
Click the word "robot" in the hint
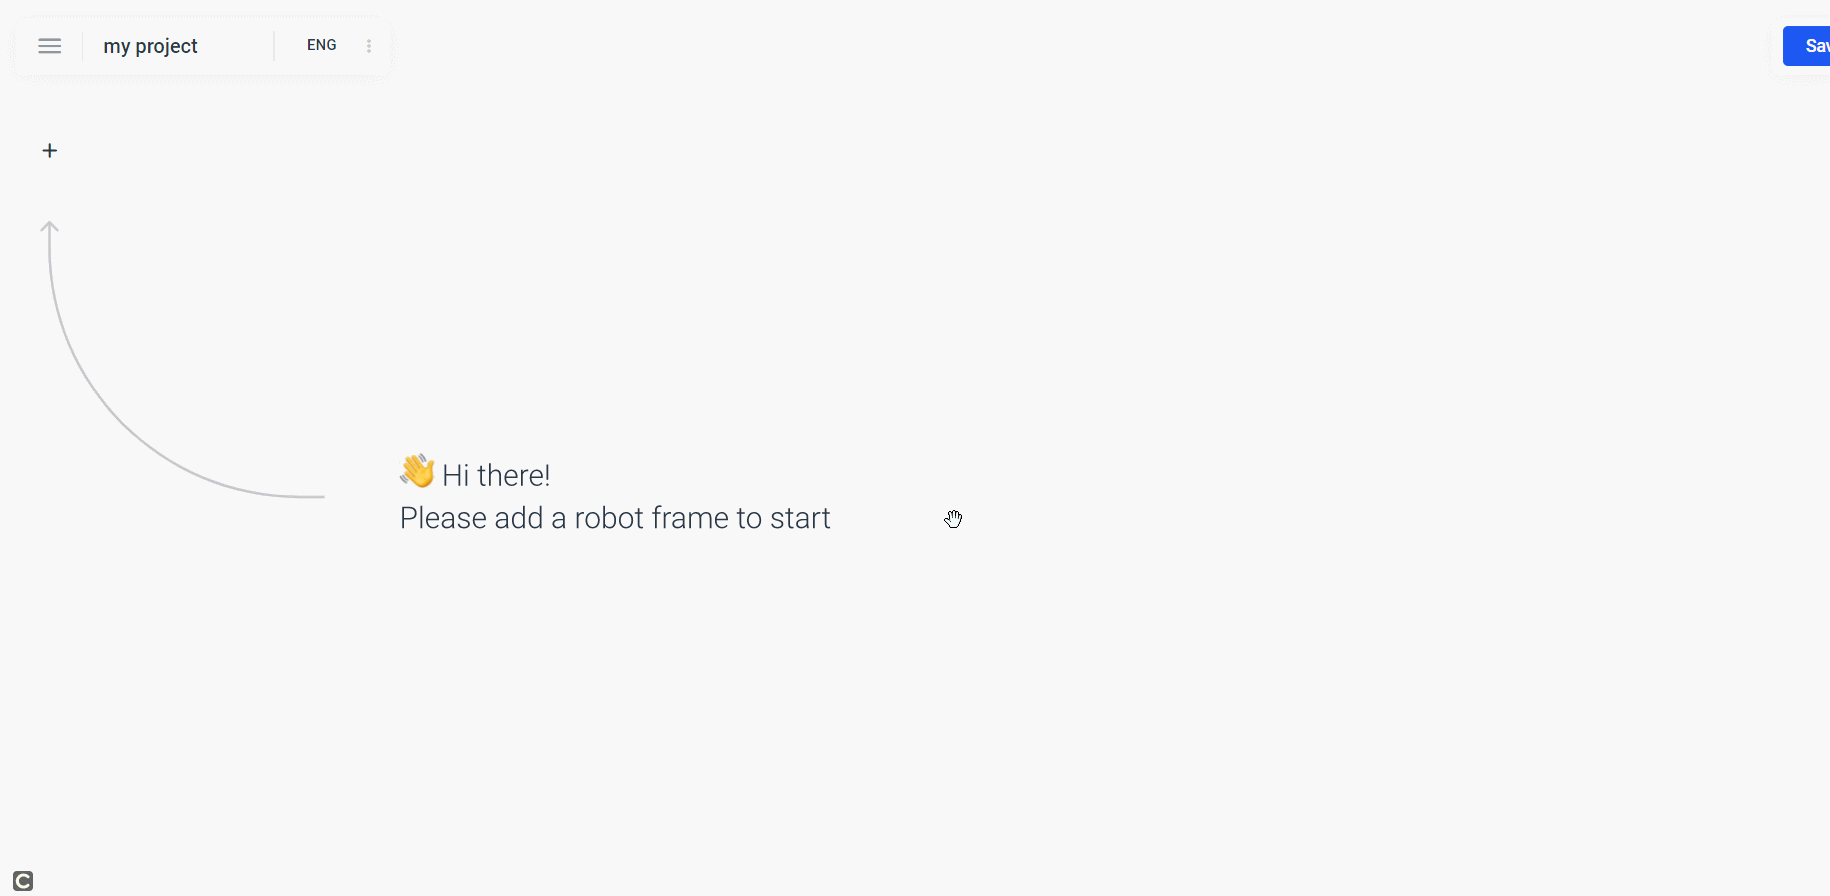(x=609, y=518)
